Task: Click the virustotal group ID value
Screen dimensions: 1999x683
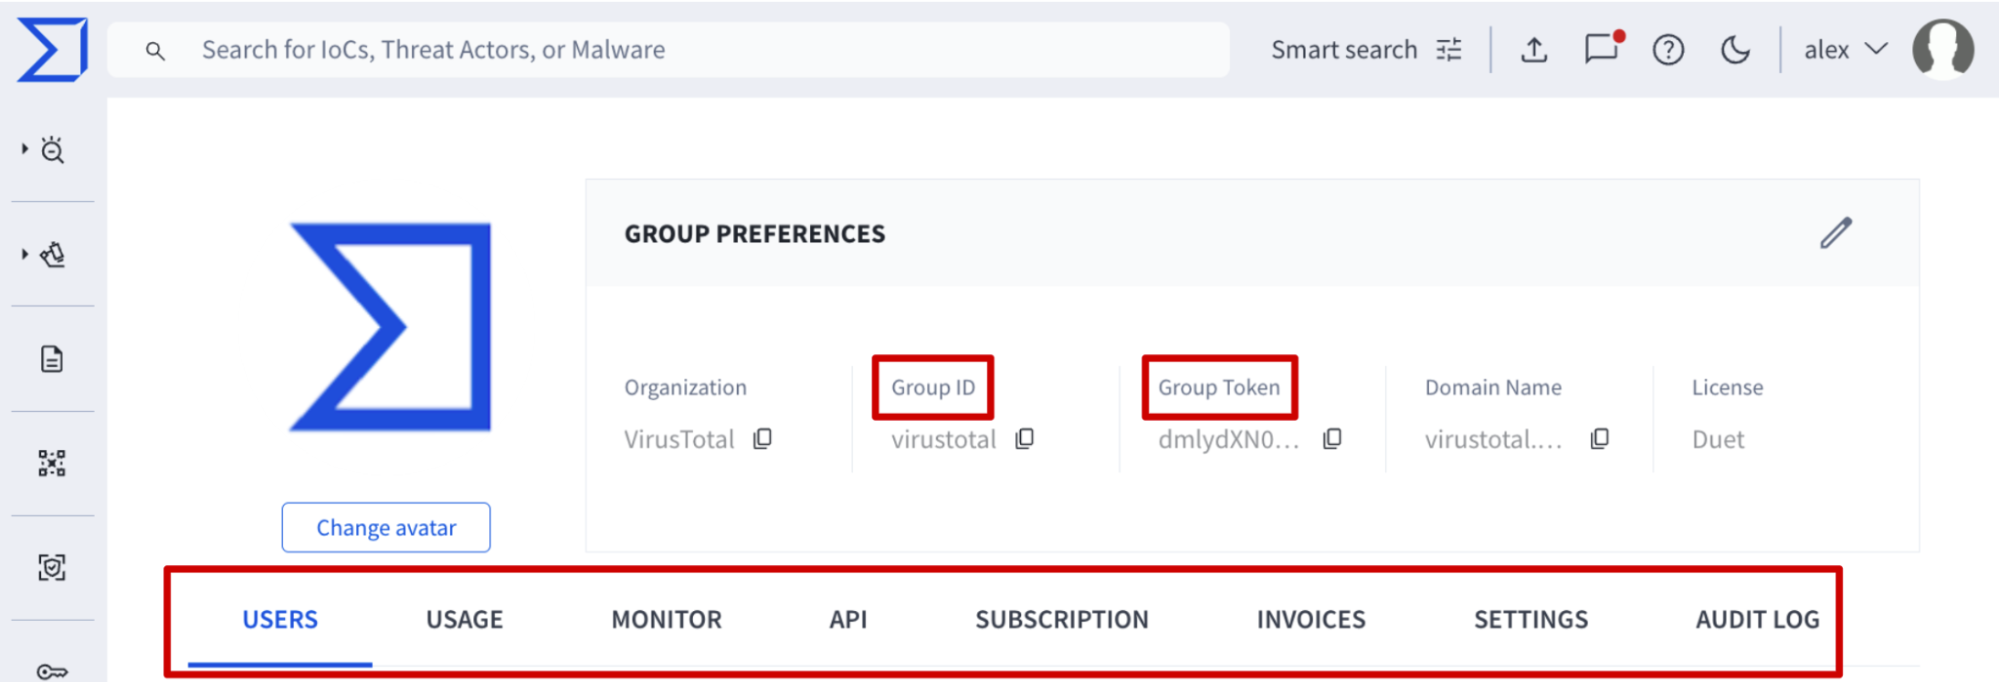Action: pyautogui.click(x=944, y=439)
